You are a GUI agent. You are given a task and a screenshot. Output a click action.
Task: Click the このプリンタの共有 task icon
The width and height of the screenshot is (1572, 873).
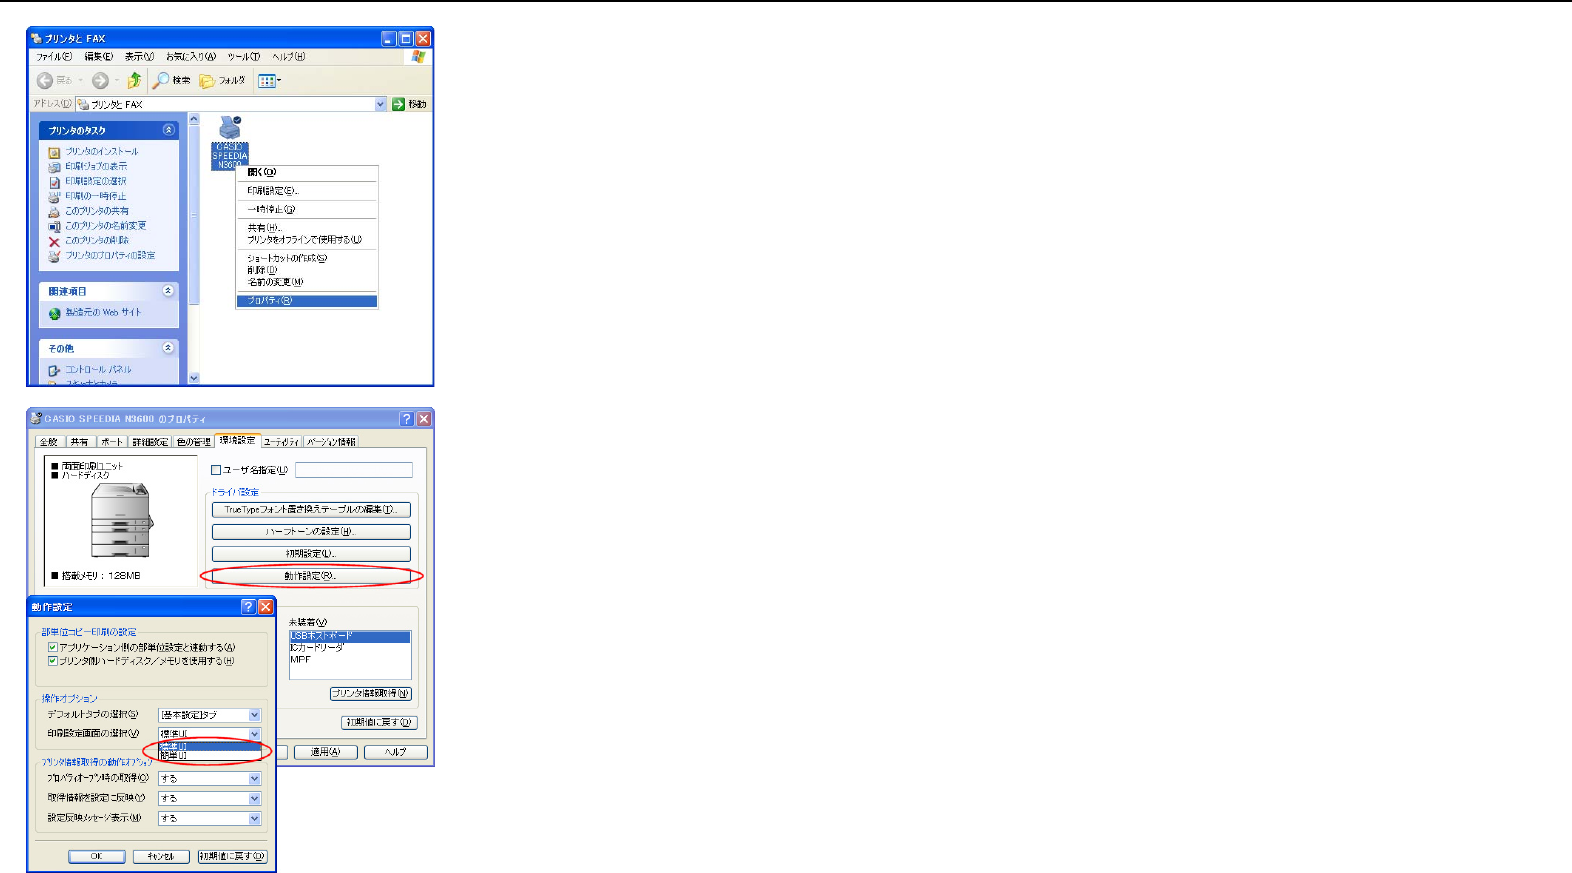coord(55,212)
